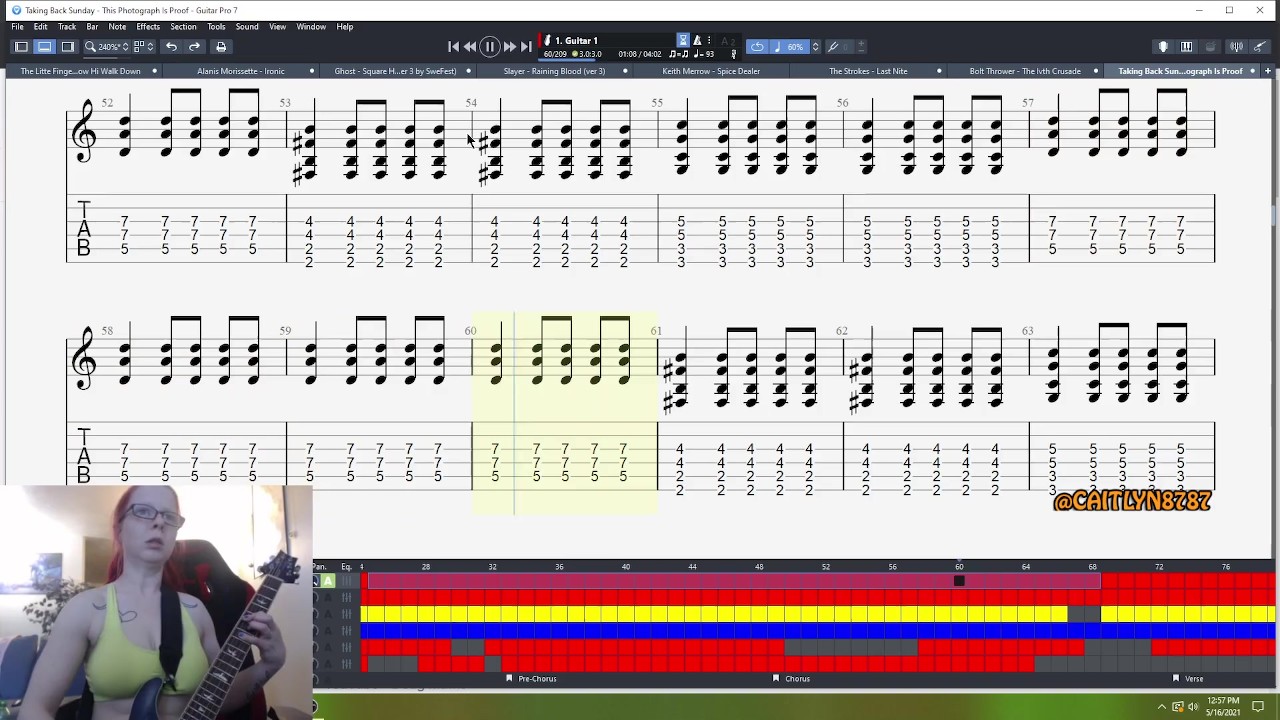Switch to Bolt Thrower - The IVth Crusade tab
Image resolution: width=1280 pixels, height=720 pixels.
pos(1025,71)
